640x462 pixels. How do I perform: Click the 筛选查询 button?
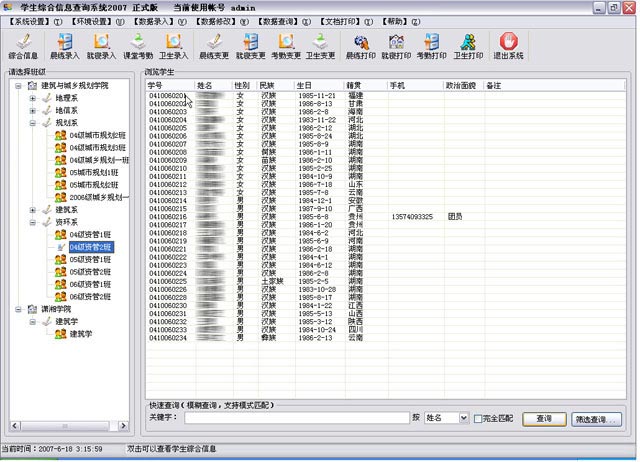pyautogui.click(x=598, y=418)
